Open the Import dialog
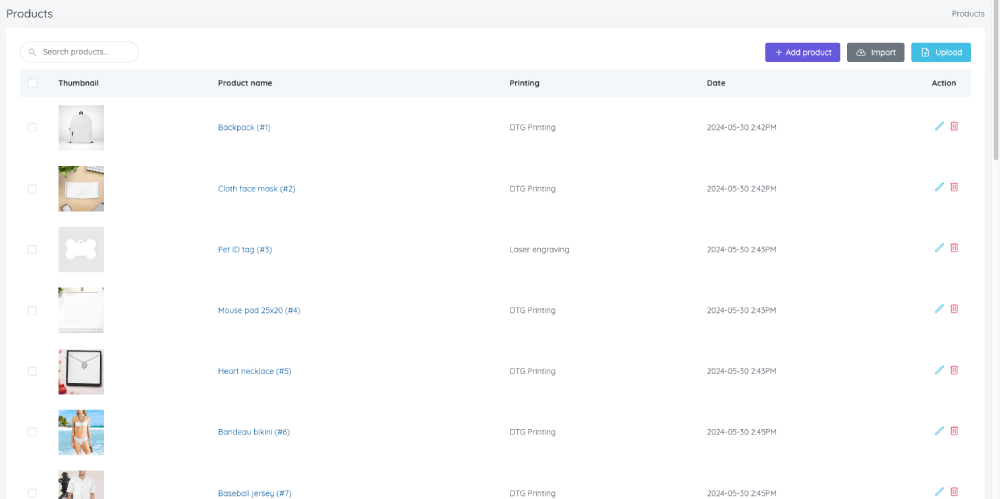Image resolution: width=1000 pixels, height=499 pixels. click(876, 52)
